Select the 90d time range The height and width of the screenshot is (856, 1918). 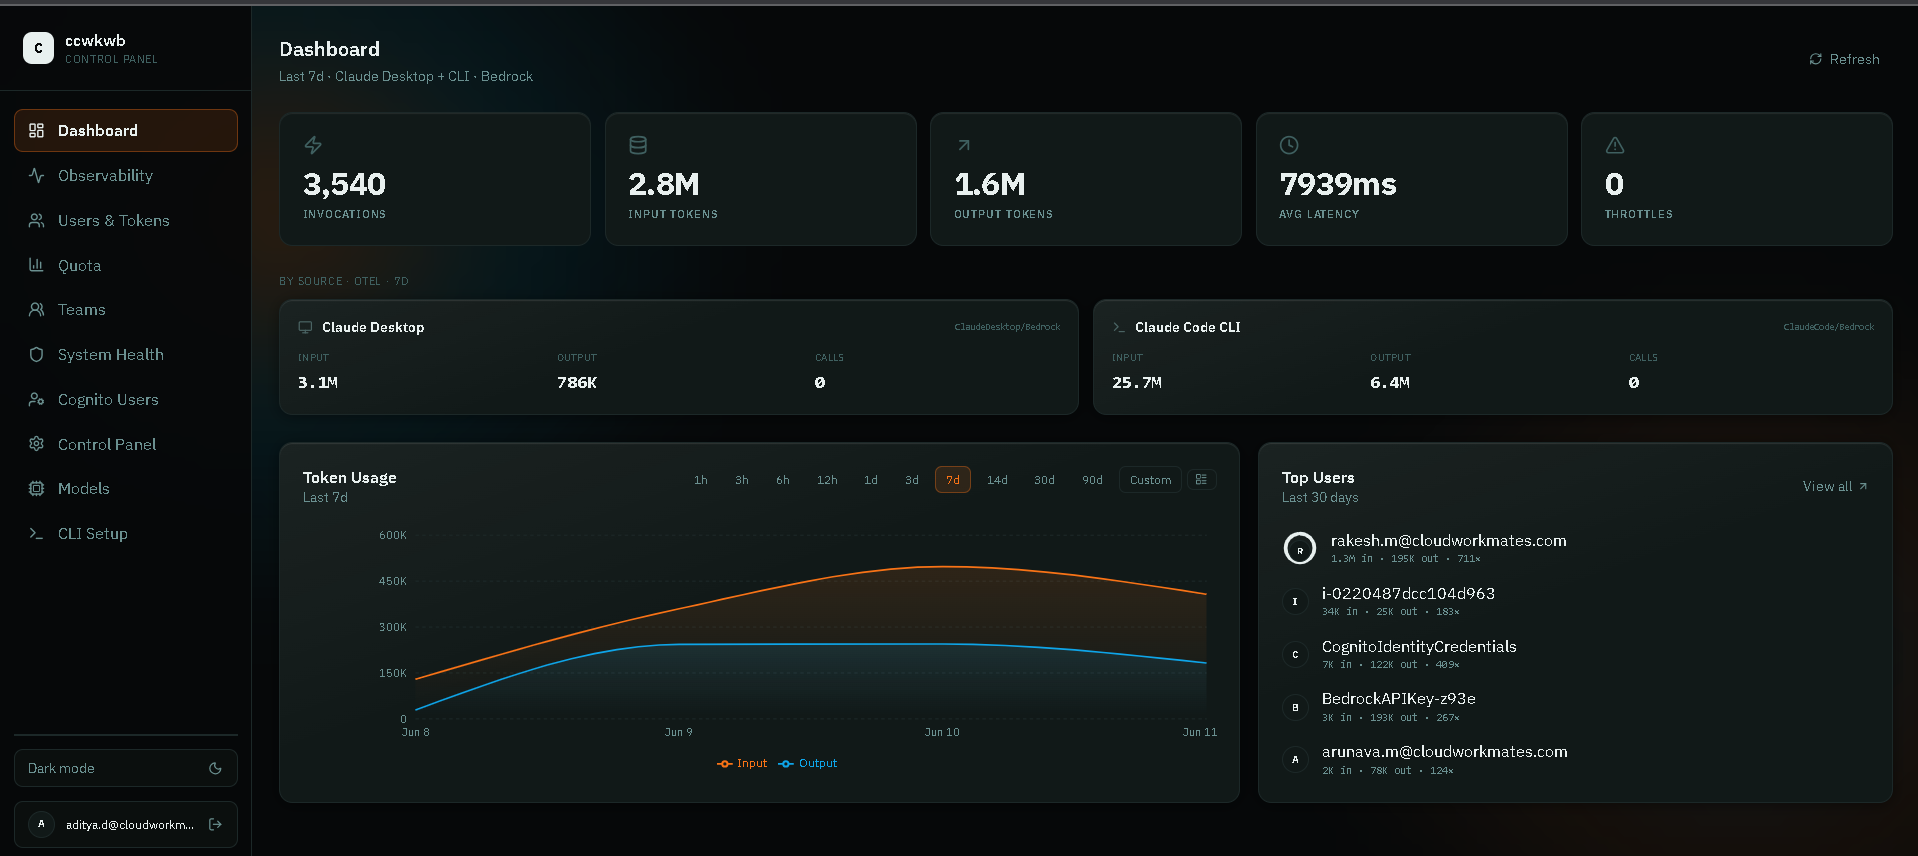coord(1092,480)
